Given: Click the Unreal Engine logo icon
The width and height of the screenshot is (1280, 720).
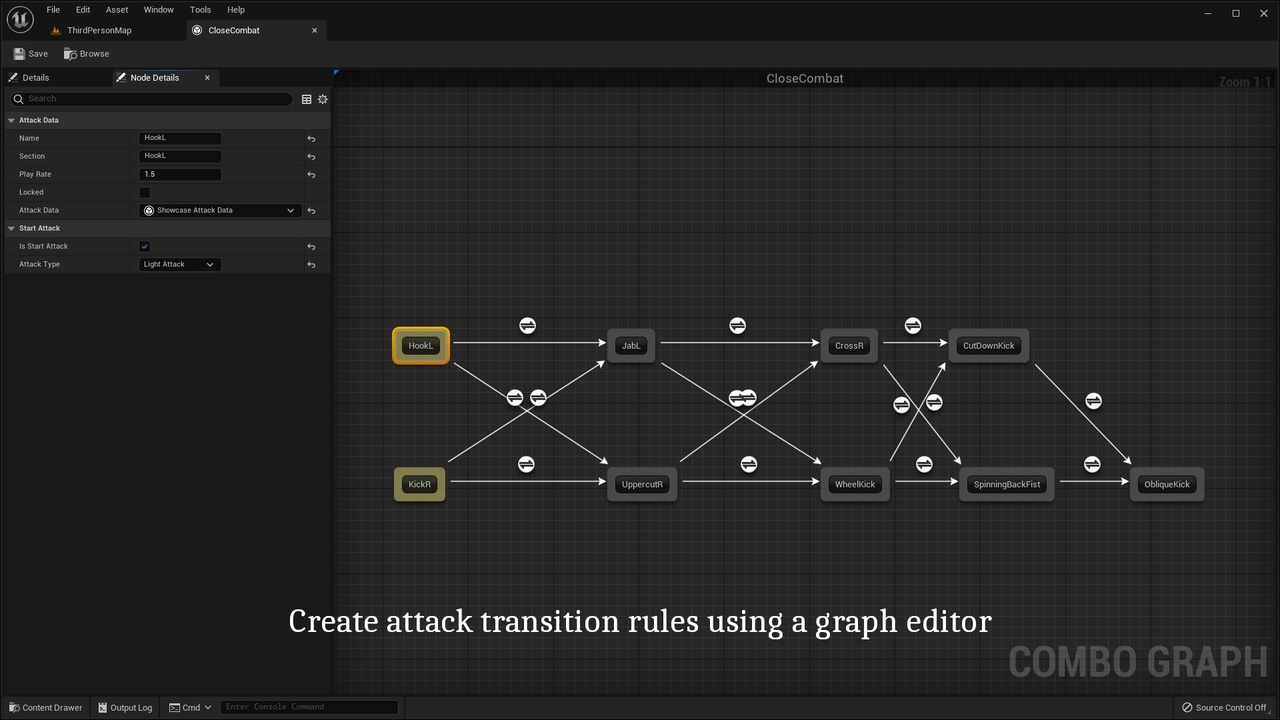Looking at the screenshot, I should 20,19.
